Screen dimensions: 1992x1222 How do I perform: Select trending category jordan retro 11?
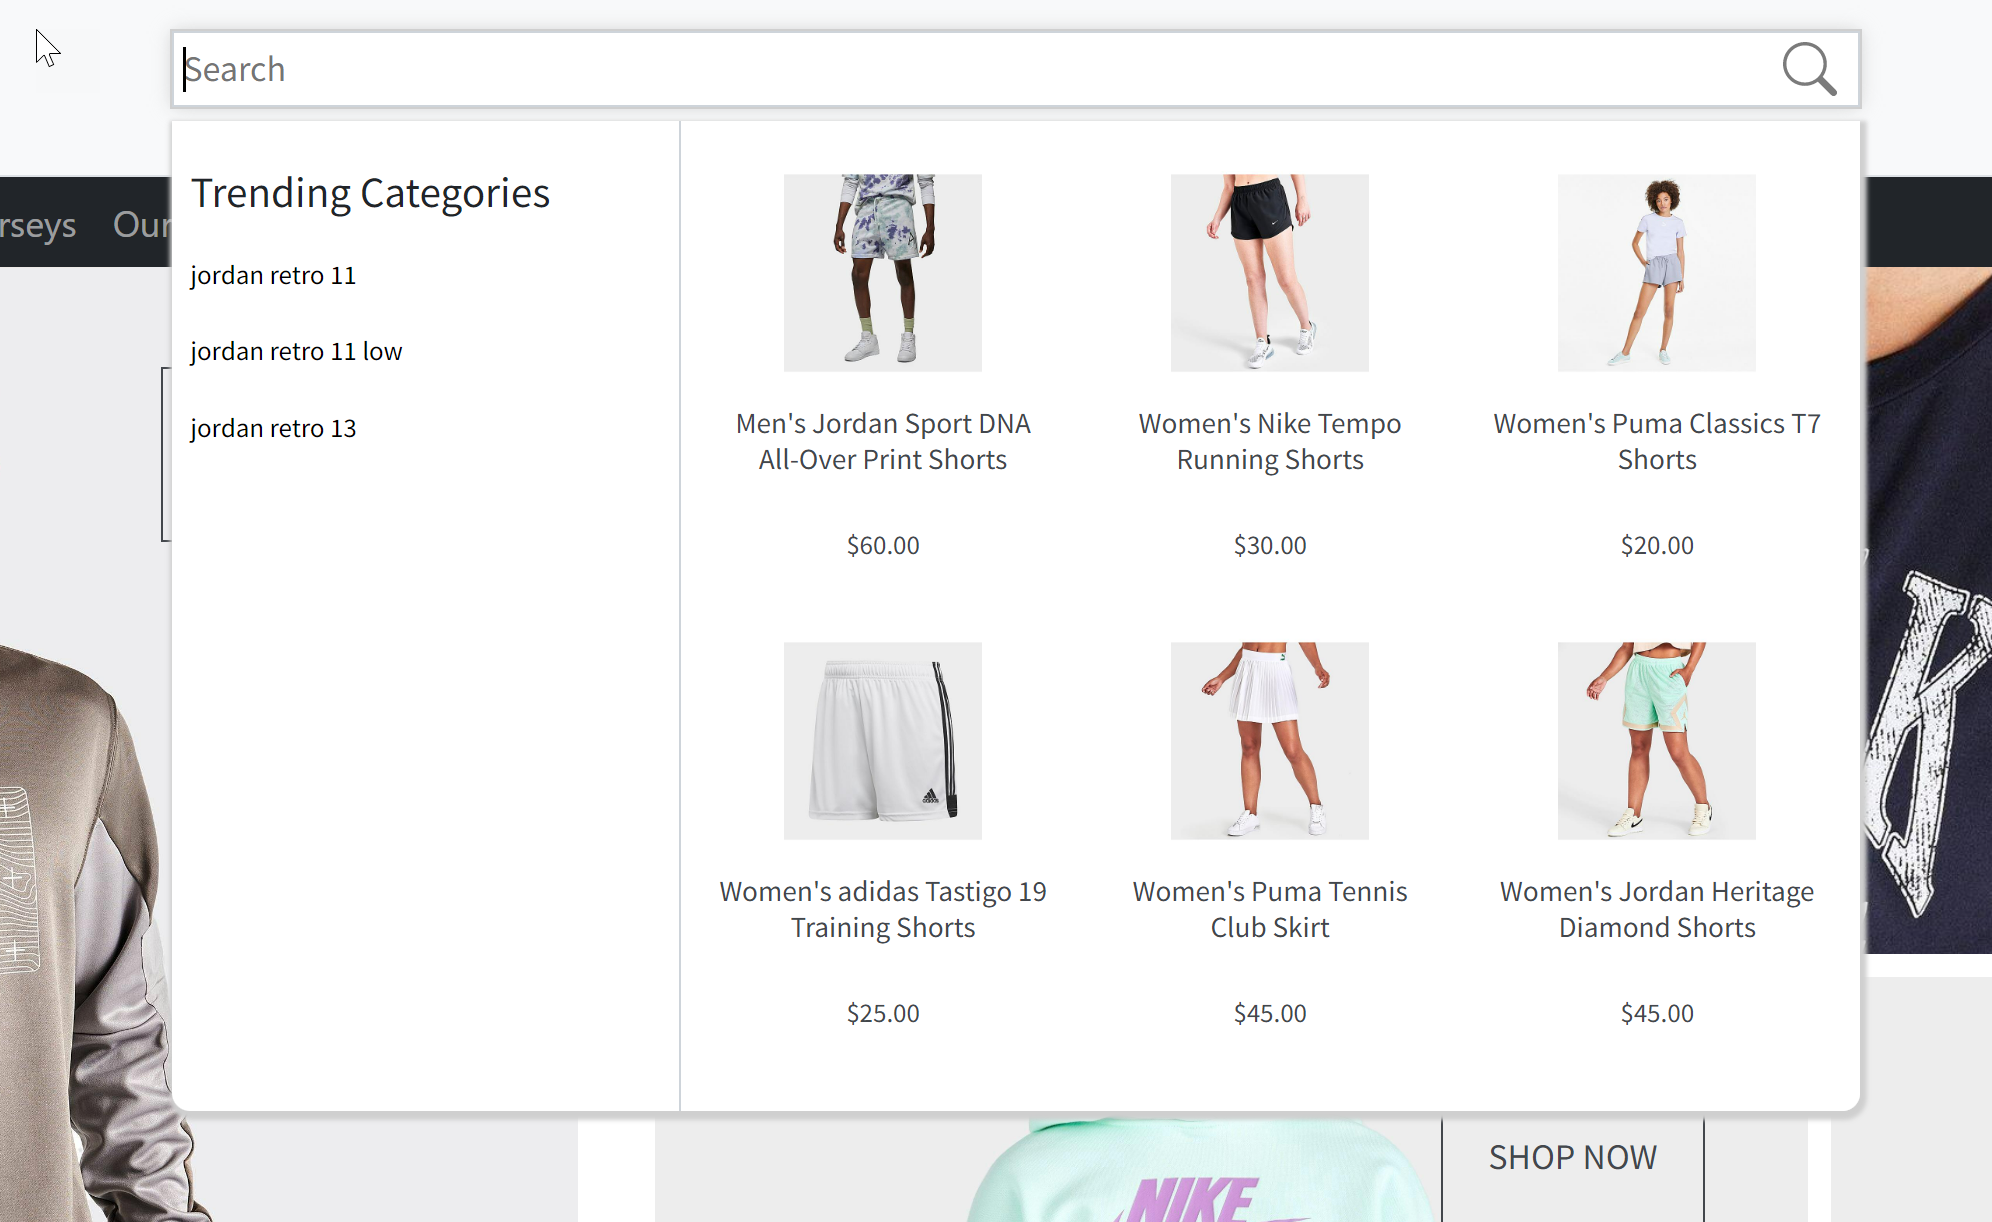pos(273,275)
